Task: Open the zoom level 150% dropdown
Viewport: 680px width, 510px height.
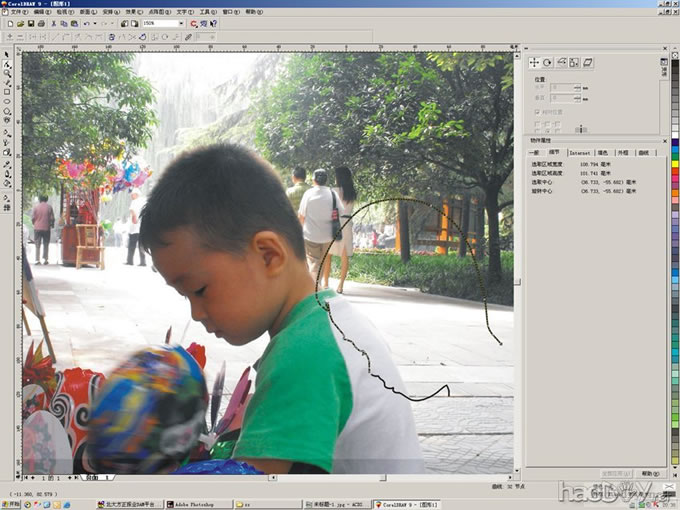Action: click(181, 23)
